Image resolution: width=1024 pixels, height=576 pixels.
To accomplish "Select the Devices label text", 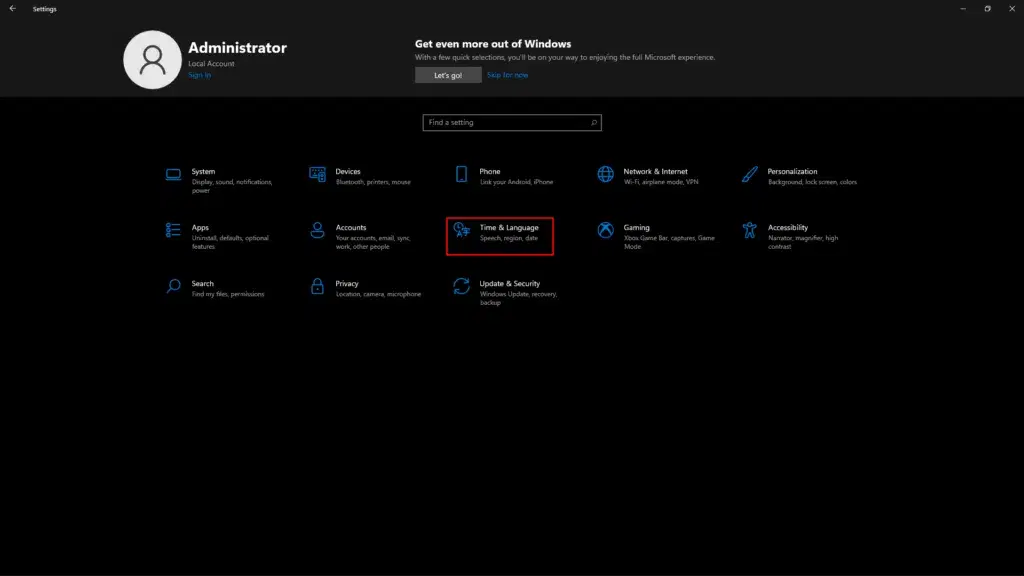I will pos(348,171).
